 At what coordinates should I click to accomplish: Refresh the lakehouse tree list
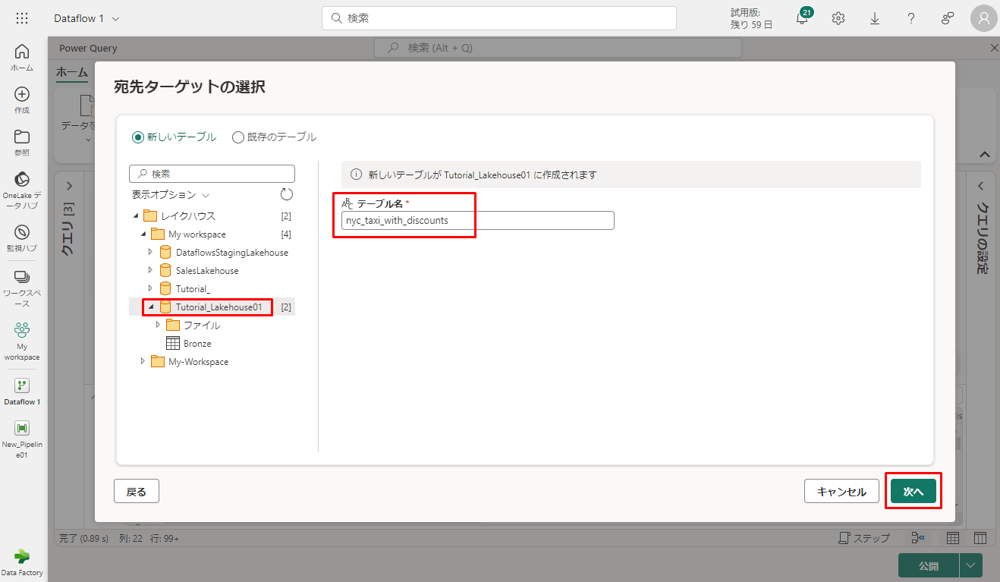pyautogui.click(x=286, y=194)
